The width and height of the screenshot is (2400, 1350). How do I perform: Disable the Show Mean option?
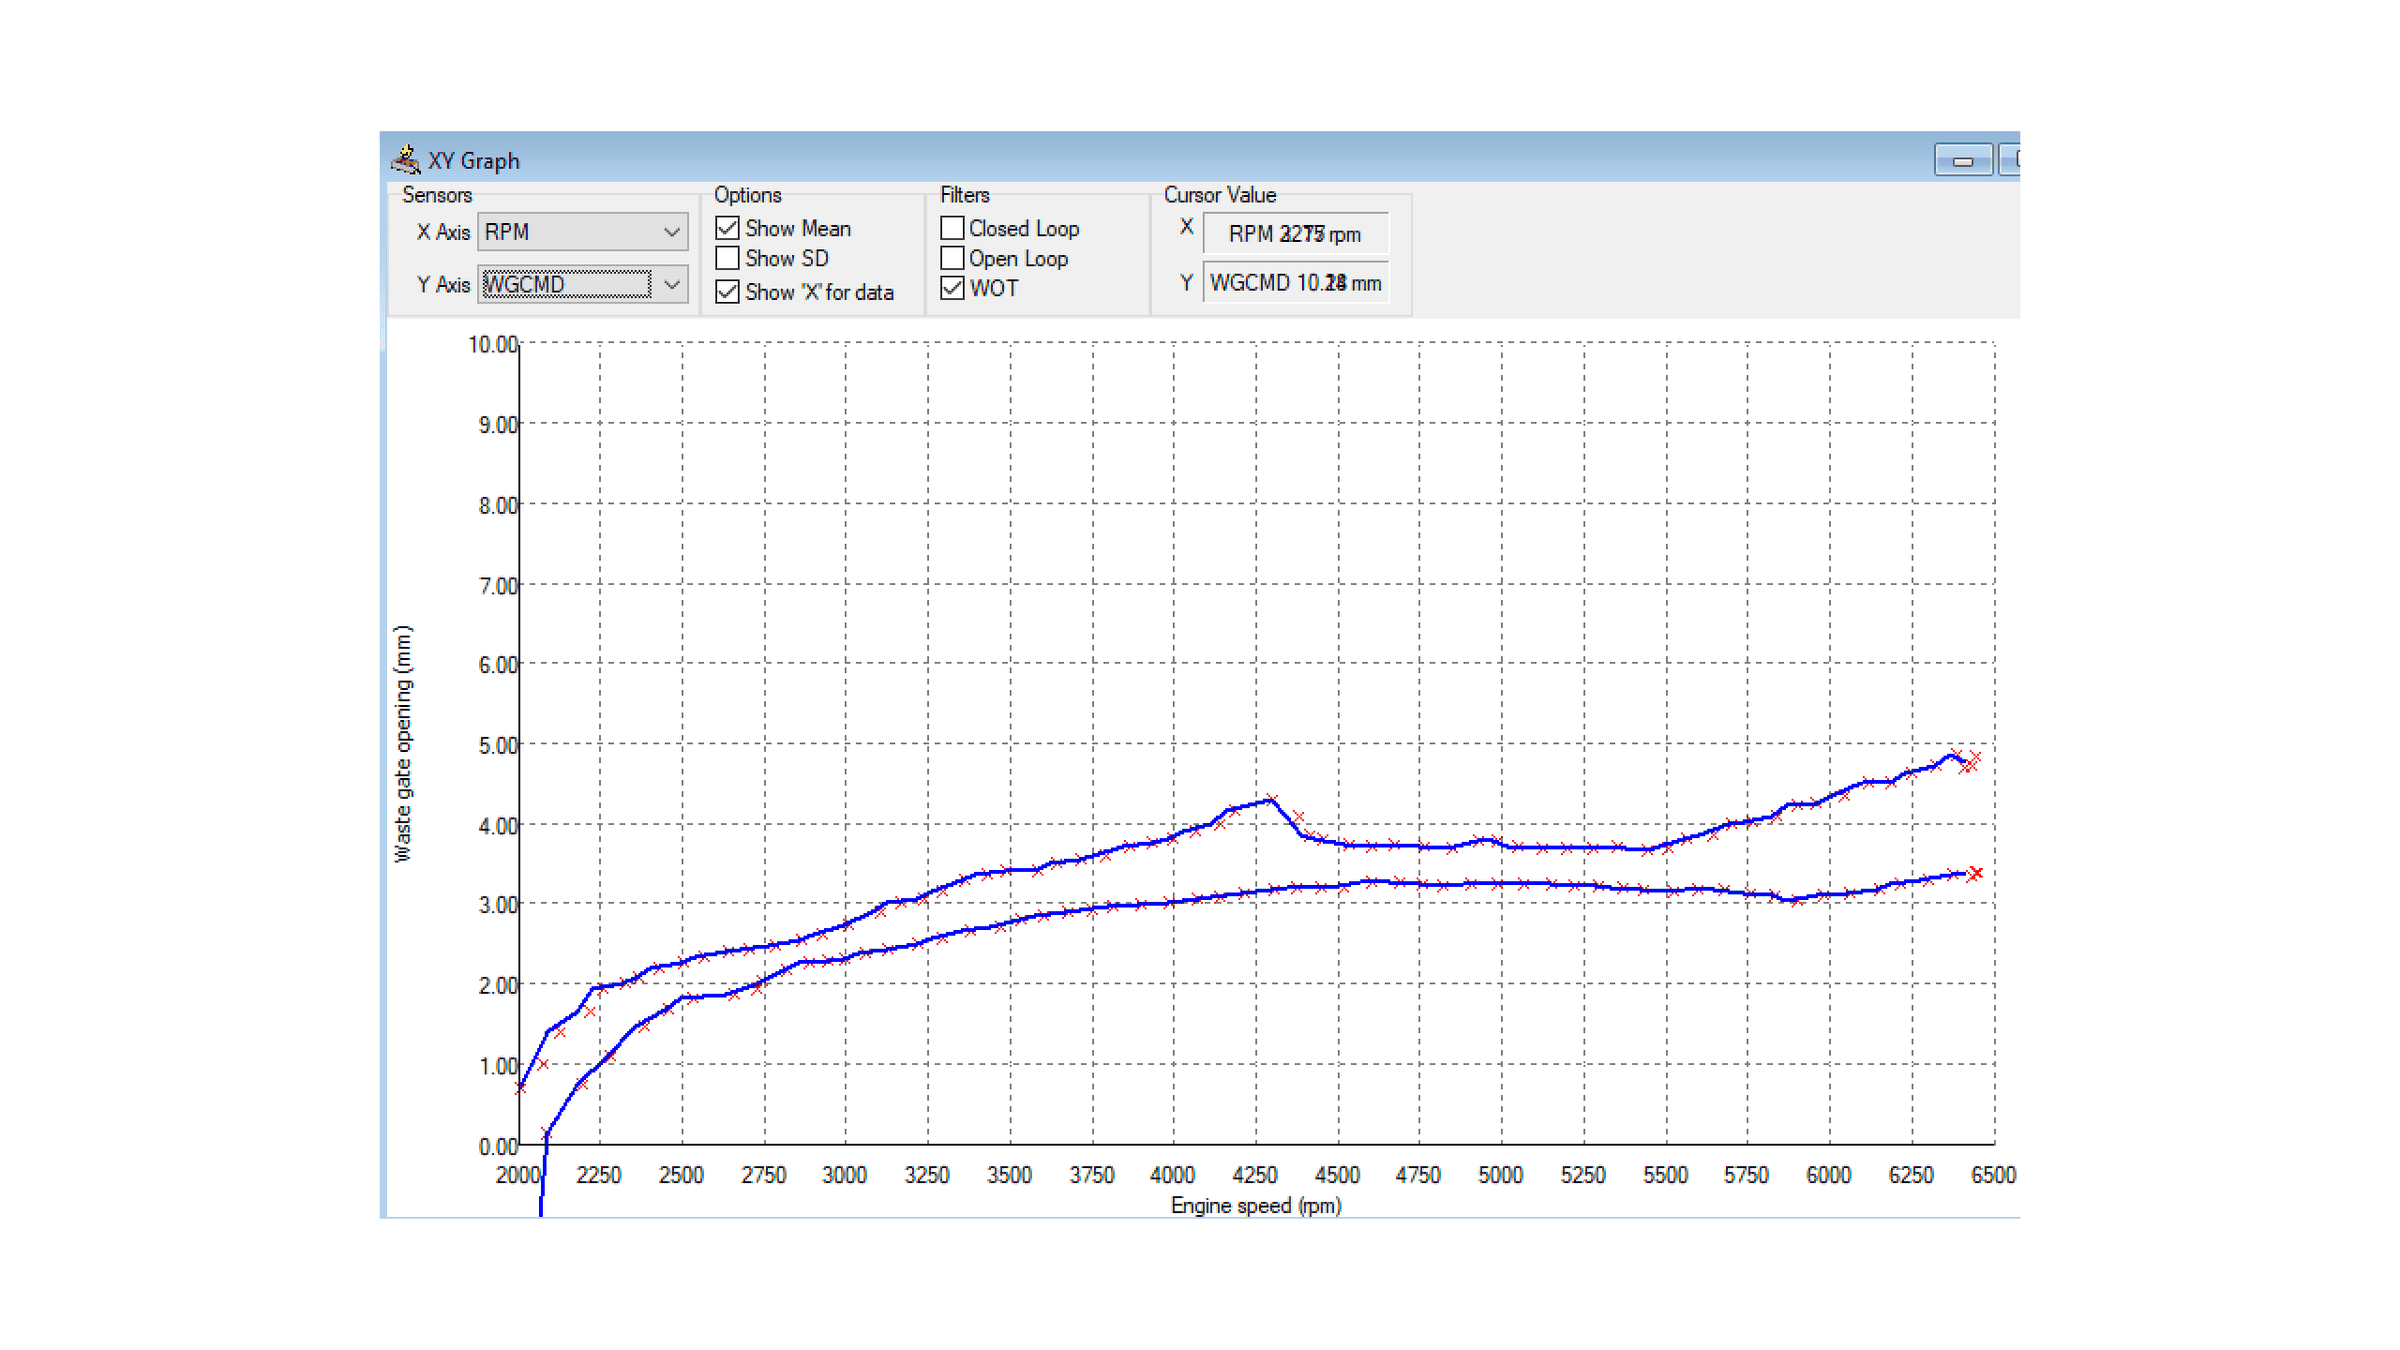click(x=727, y=227)
